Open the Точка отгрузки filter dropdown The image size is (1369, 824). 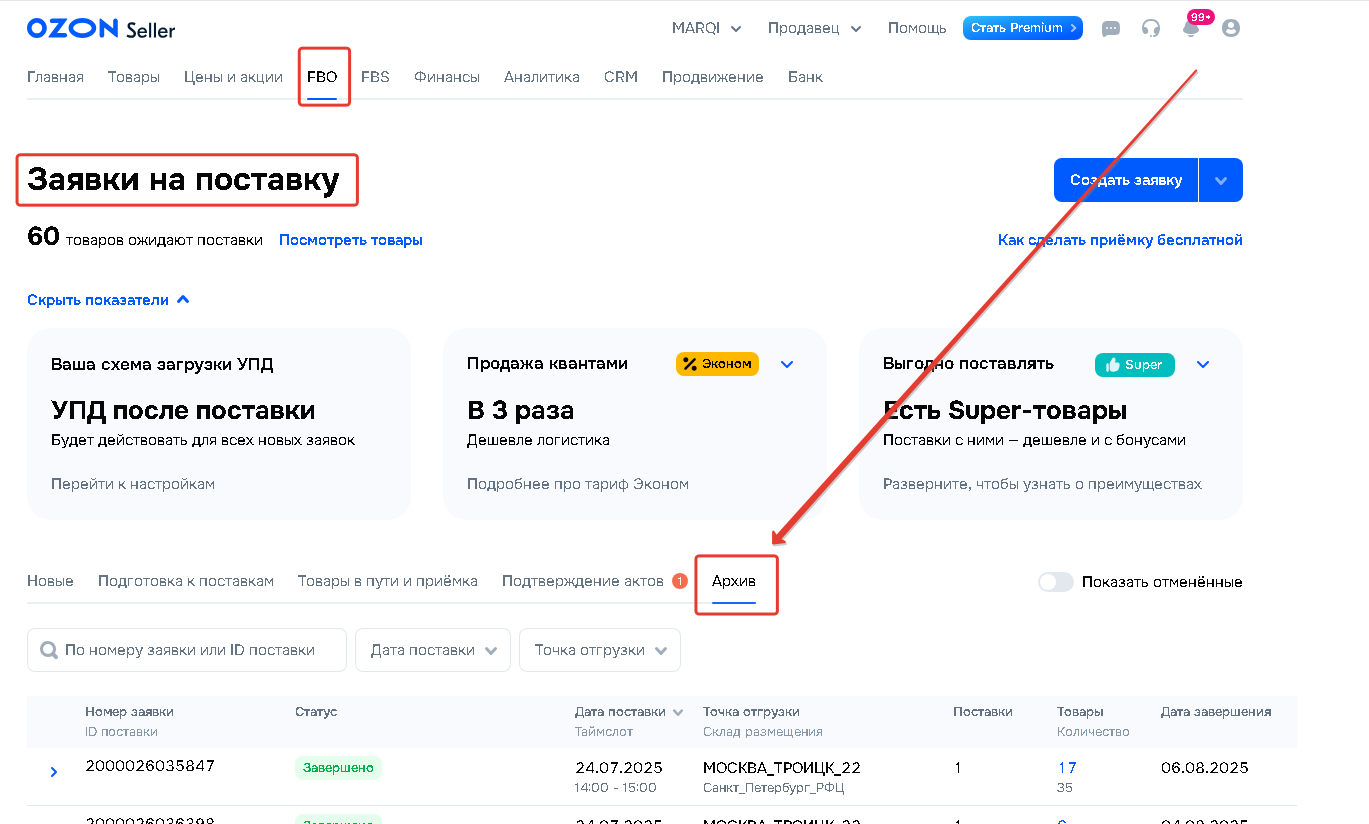[600, 650]
